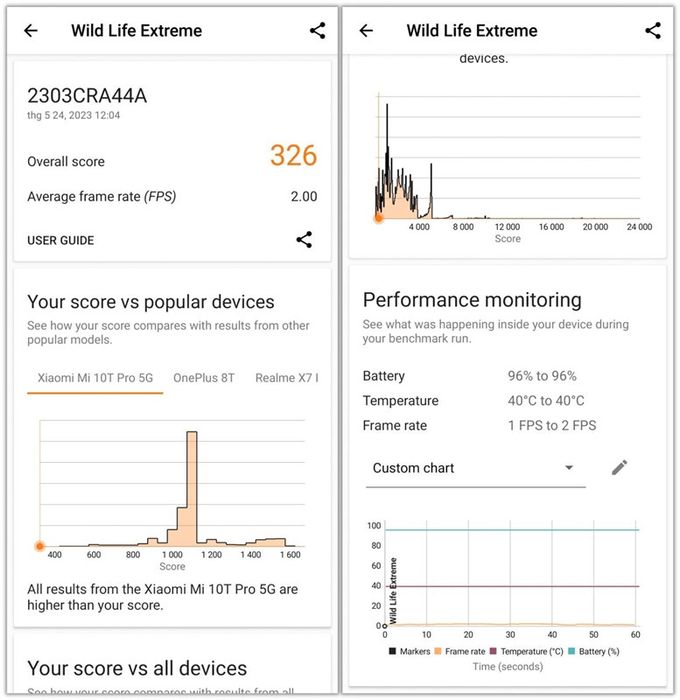The height and width of the screenshot is (700, 680).
Task: Tap the share icon in the left screen header
Action: (x=317, y=31)
